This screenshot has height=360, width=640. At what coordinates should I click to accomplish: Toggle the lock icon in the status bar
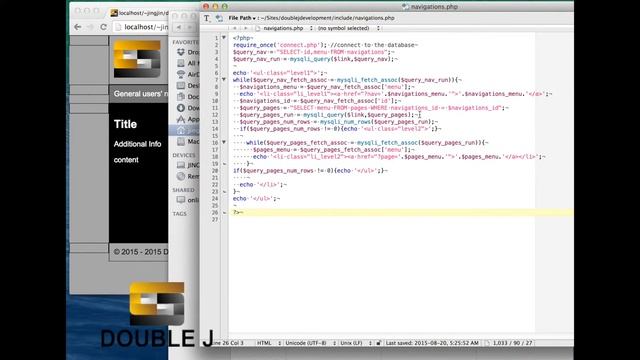(x=378, y=343)
